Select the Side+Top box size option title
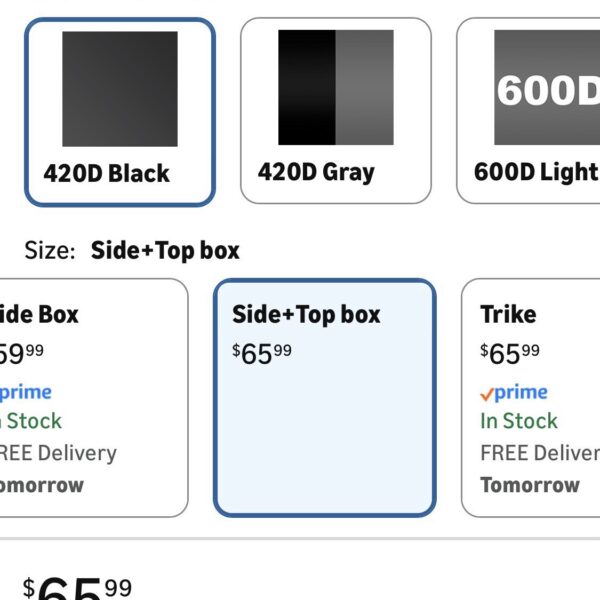 (306, 314)
